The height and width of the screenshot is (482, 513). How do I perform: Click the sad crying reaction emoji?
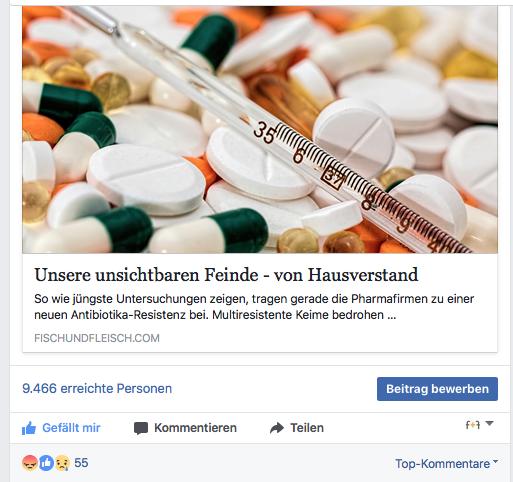pyautogui.click(x=62, y=463)
